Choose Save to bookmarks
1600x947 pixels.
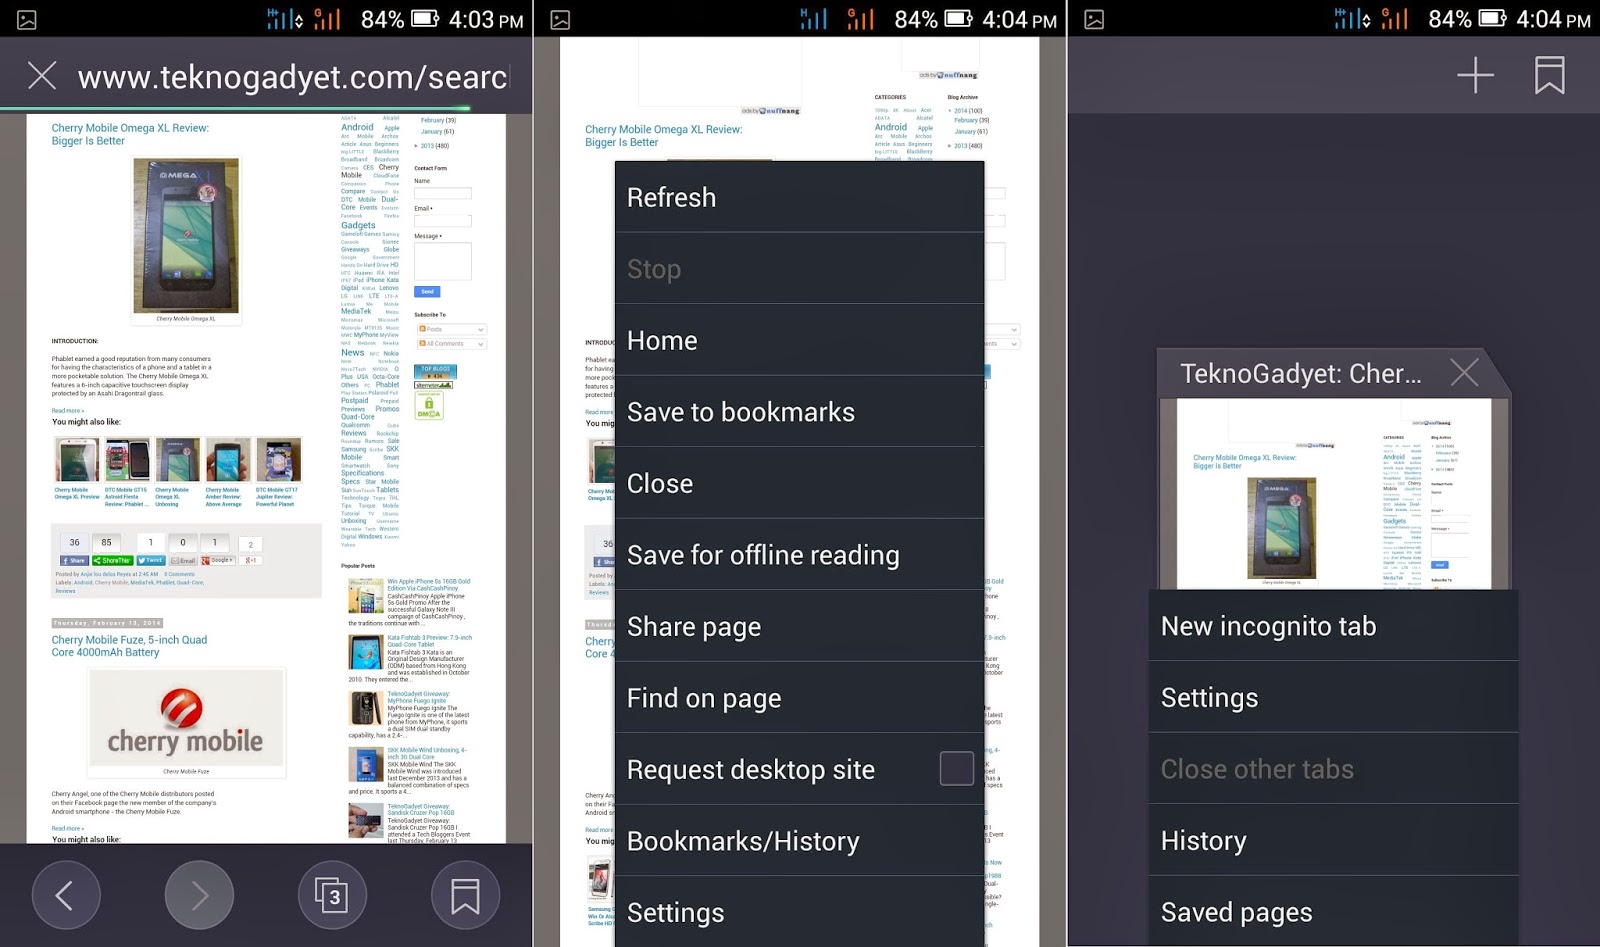[x=799, y=412]
